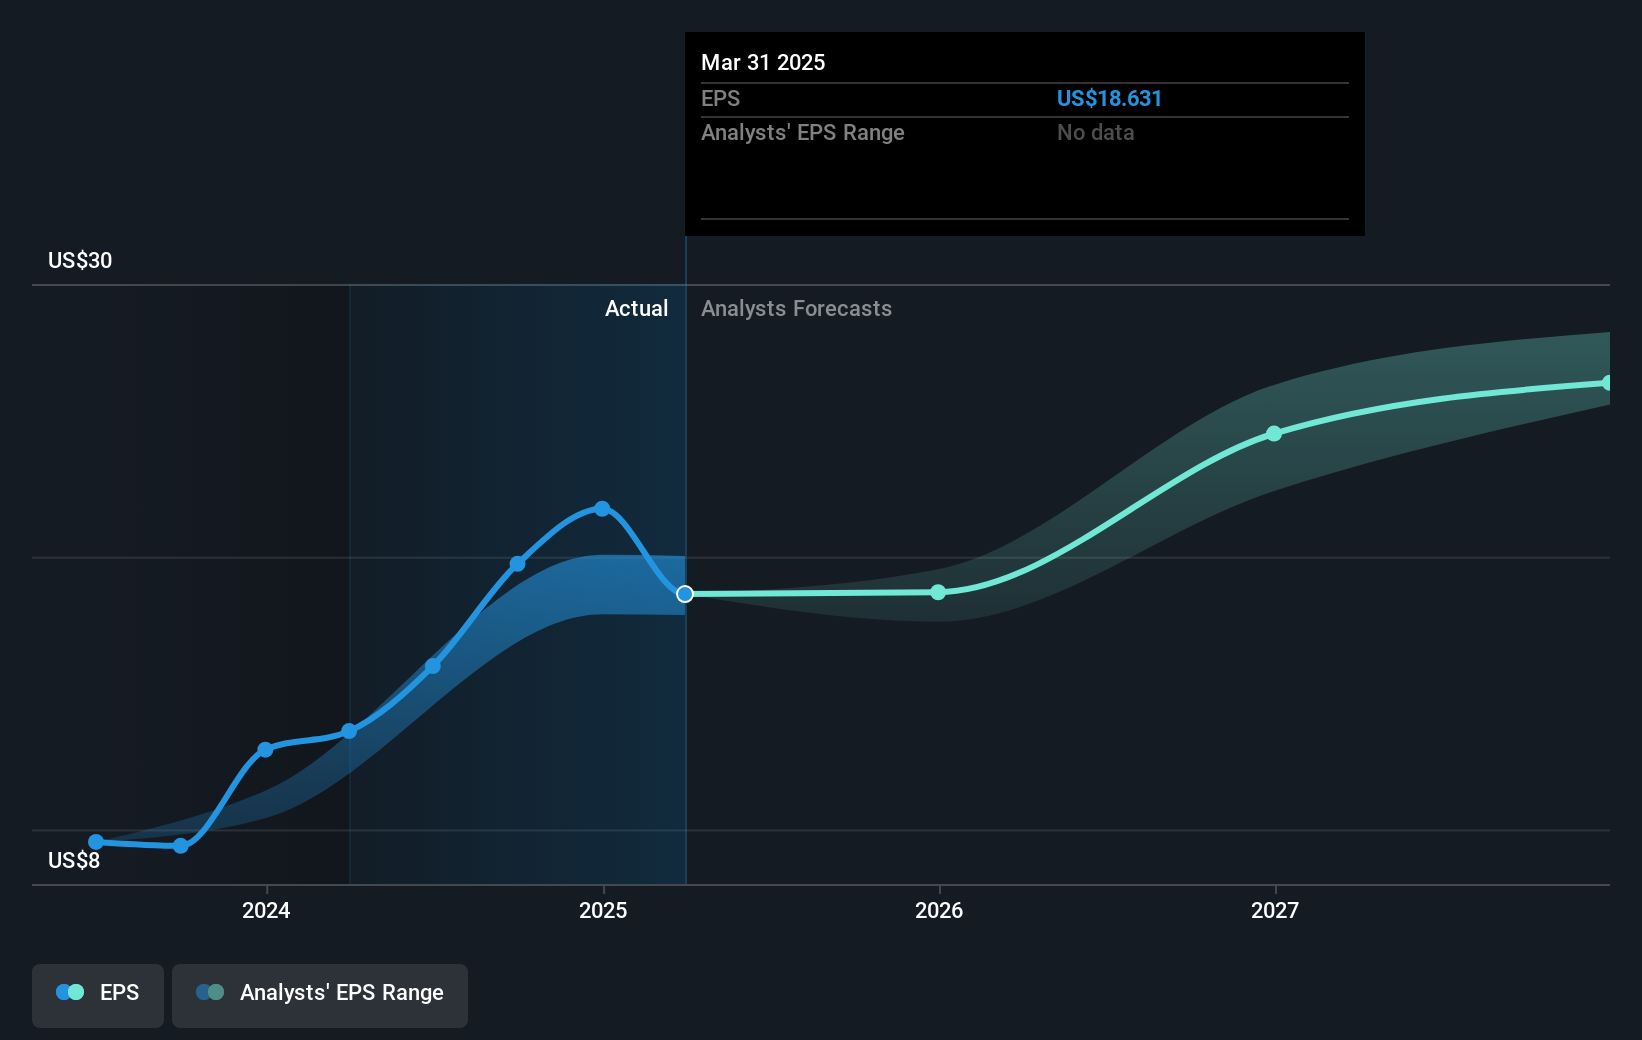Click the Mar 31 2025 tooltip date
The height and width of the screenshot is (1040, 1642).
click(763, 63)
